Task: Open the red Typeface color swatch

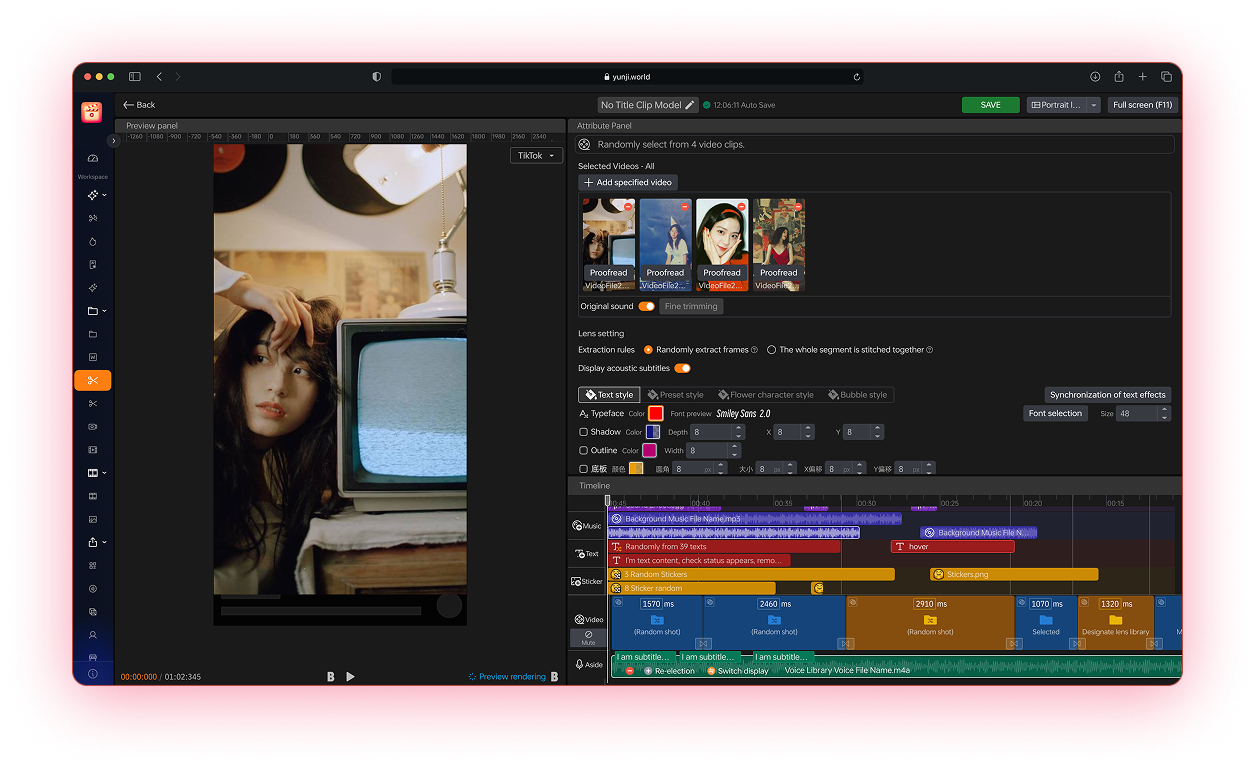Action: click(656, 413)
